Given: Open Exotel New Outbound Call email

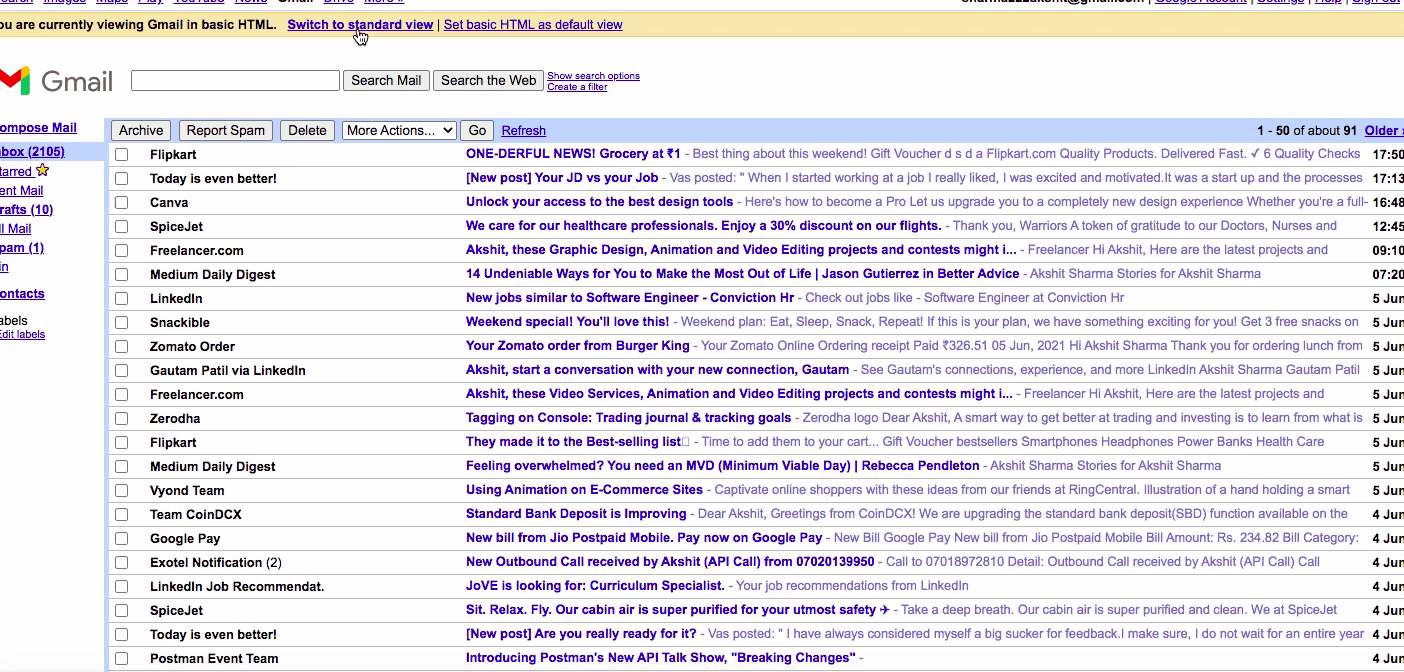Looking at the screenshot, I should click(670, 561).
